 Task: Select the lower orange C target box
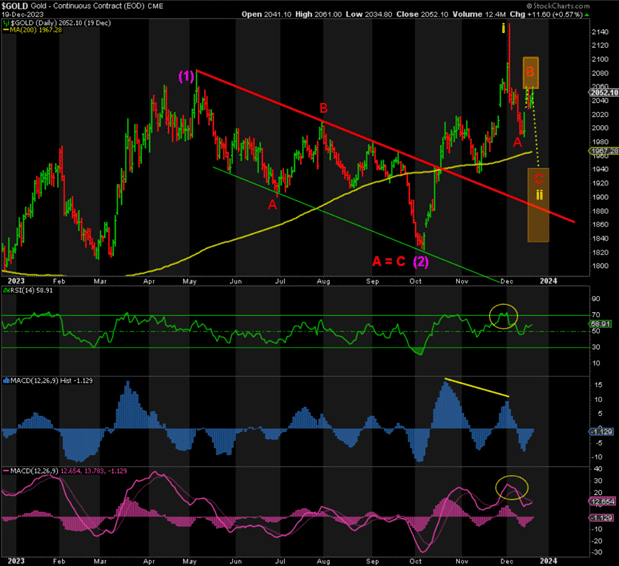point(538,204)
